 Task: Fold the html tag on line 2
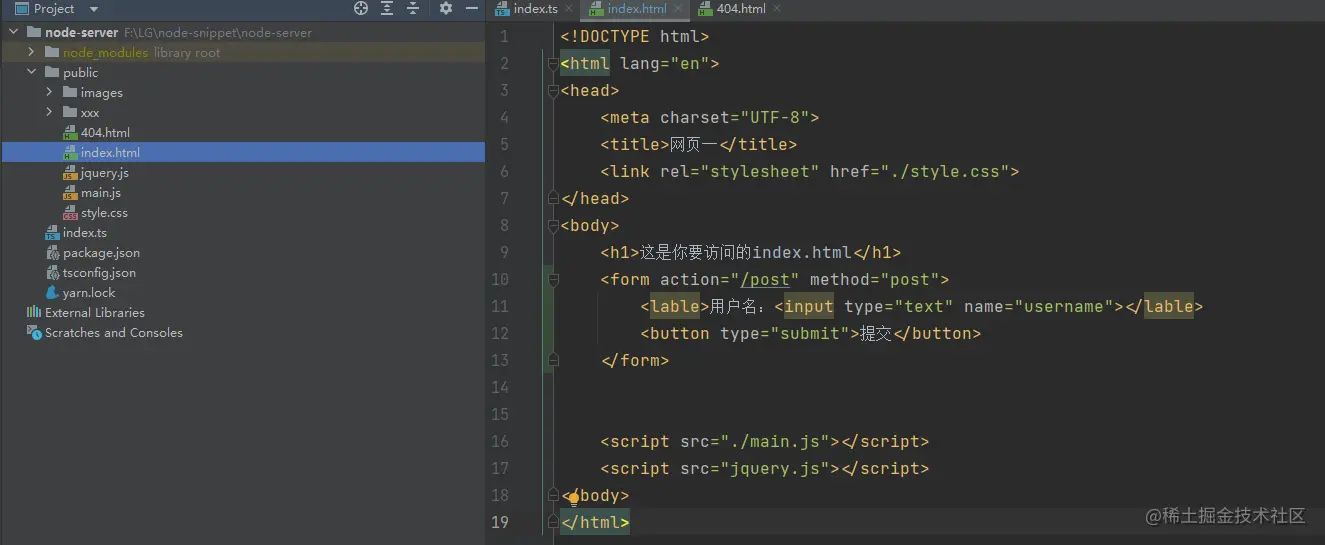click(x=552, y=64)
